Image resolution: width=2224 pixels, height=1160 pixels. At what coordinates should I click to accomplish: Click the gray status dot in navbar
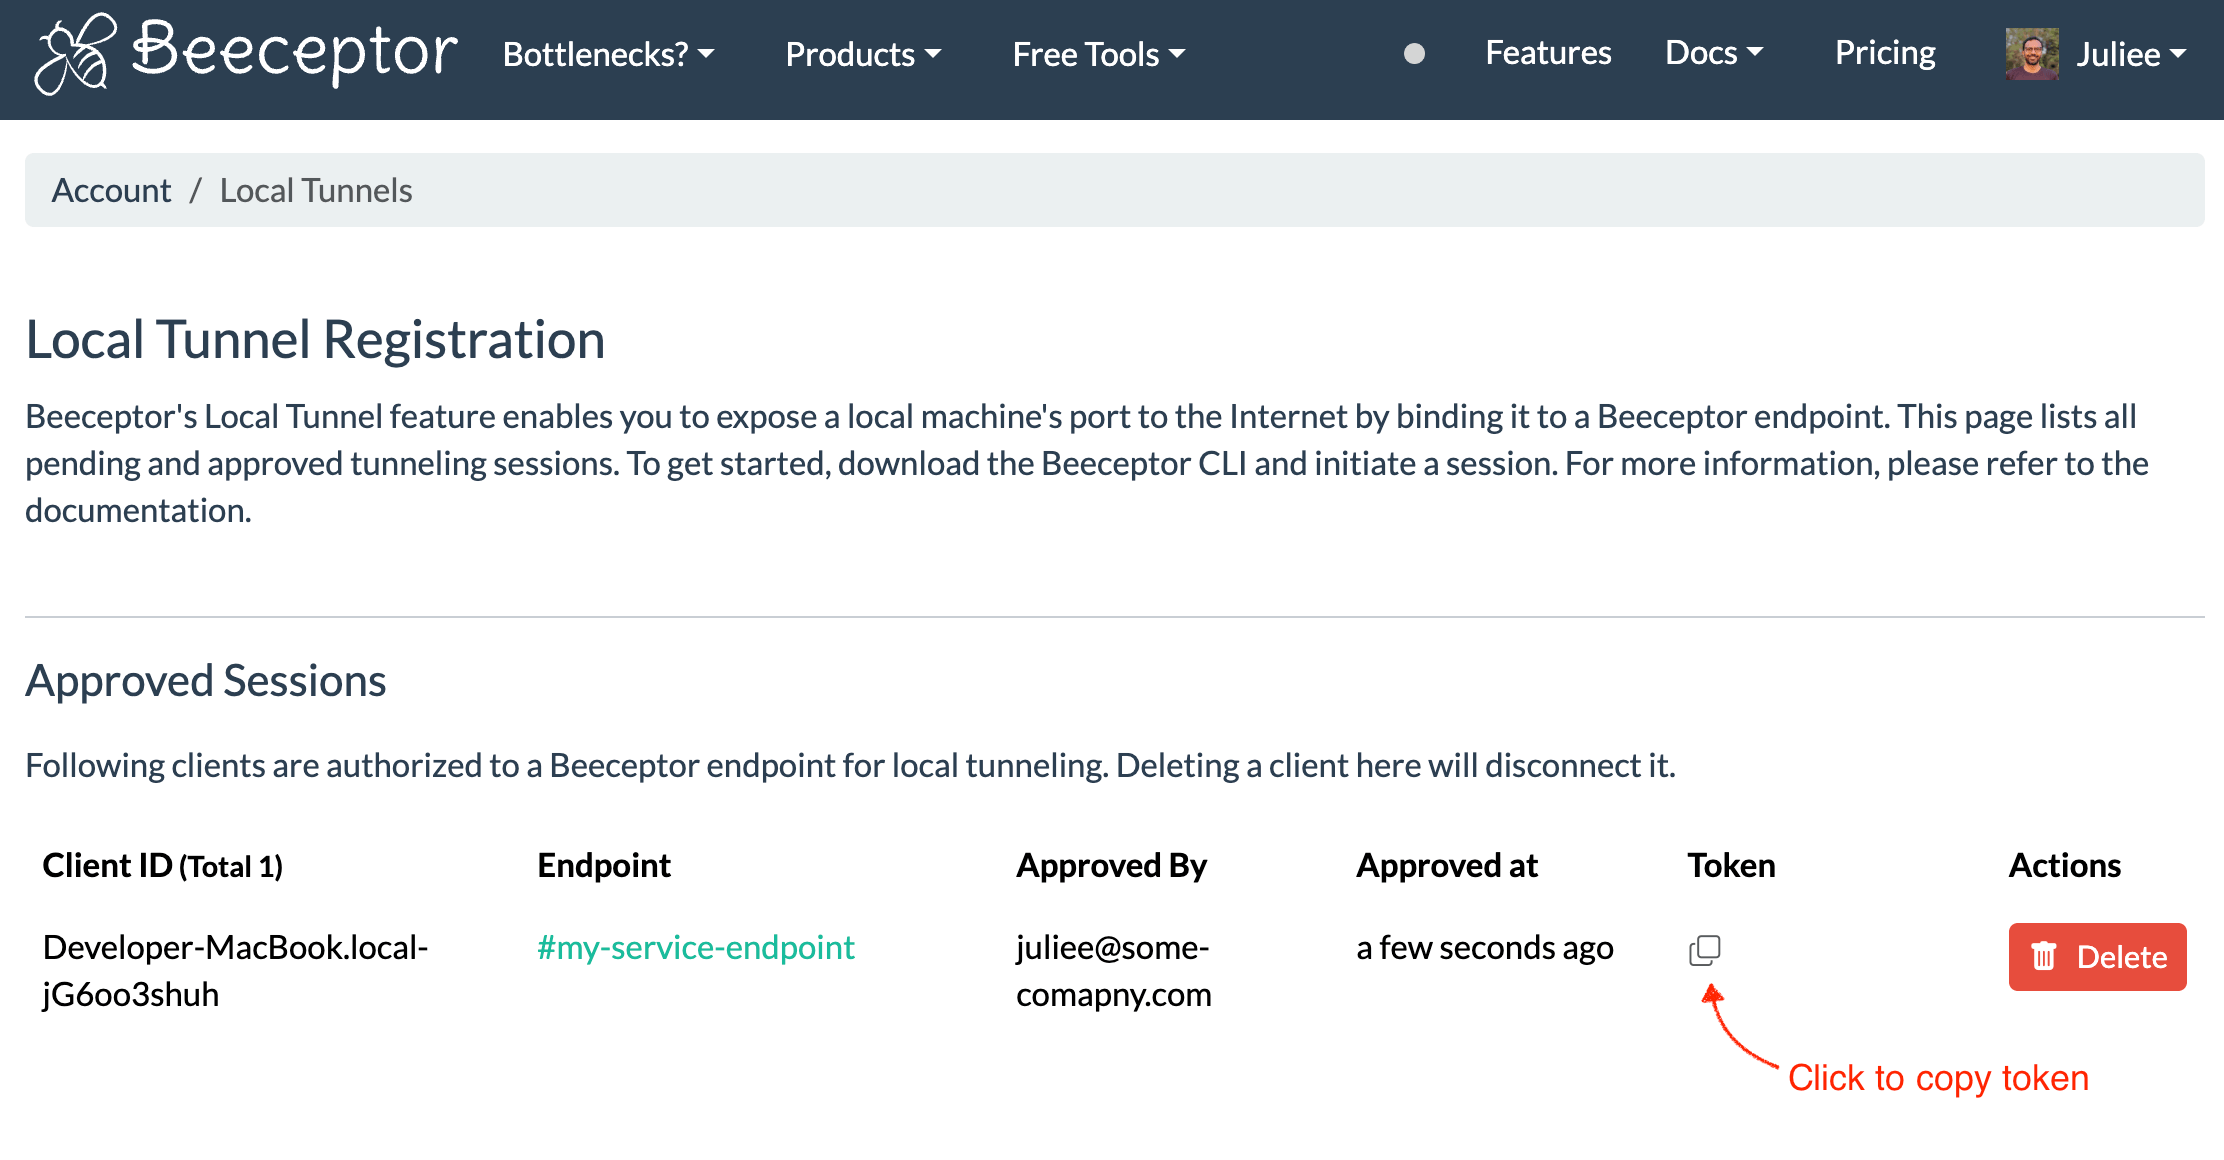(1414, 54)
